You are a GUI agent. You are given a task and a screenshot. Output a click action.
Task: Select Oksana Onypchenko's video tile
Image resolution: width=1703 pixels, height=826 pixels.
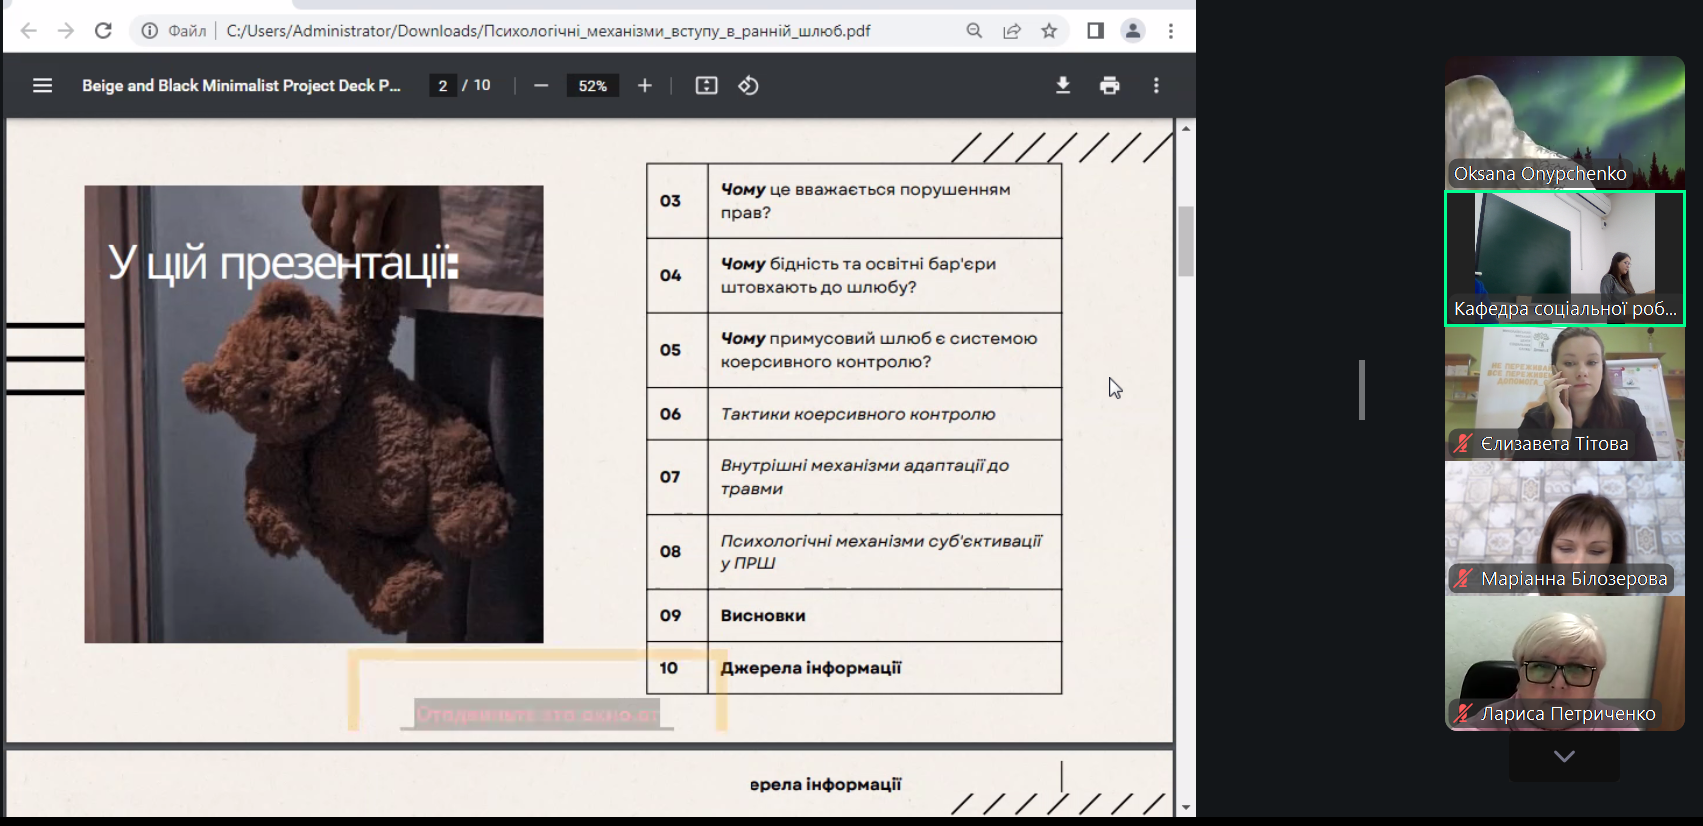[1564, 122]
